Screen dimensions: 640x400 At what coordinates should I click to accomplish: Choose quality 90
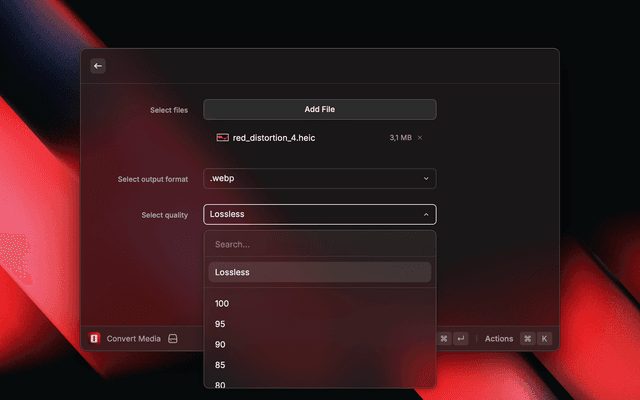320,344
